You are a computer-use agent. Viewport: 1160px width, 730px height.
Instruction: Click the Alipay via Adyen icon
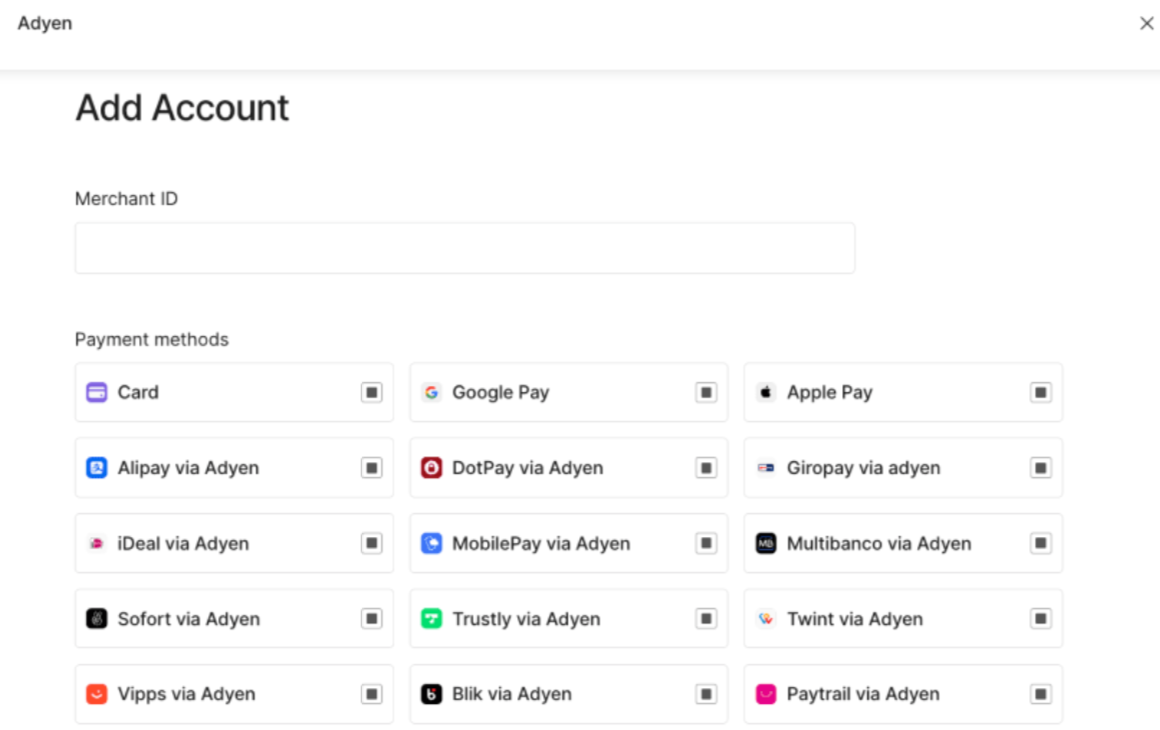[x=96, y=468]
